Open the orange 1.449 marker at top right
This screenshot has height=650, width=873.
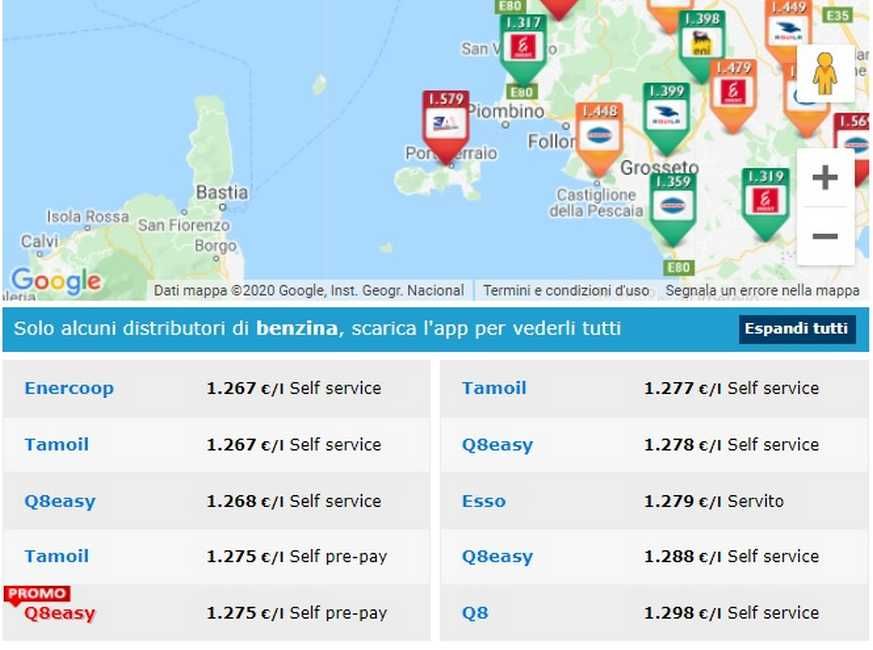point(787,31)
